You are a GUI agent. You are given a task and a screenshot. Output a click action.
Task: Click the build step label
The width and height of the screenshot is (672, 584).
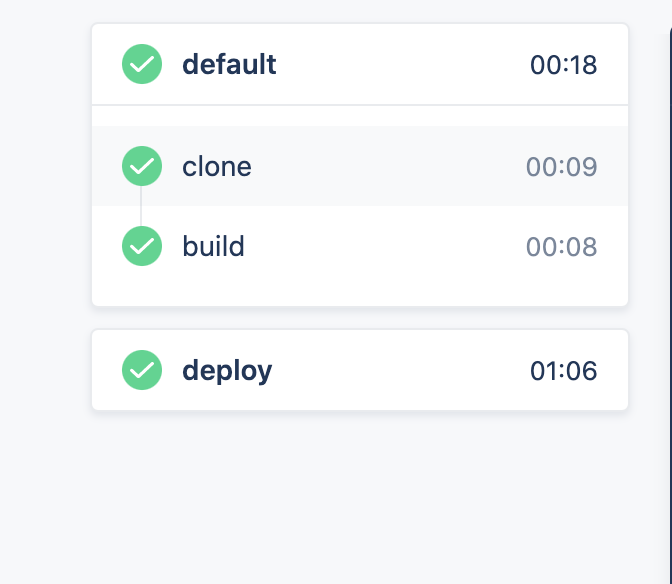point(213,246)
